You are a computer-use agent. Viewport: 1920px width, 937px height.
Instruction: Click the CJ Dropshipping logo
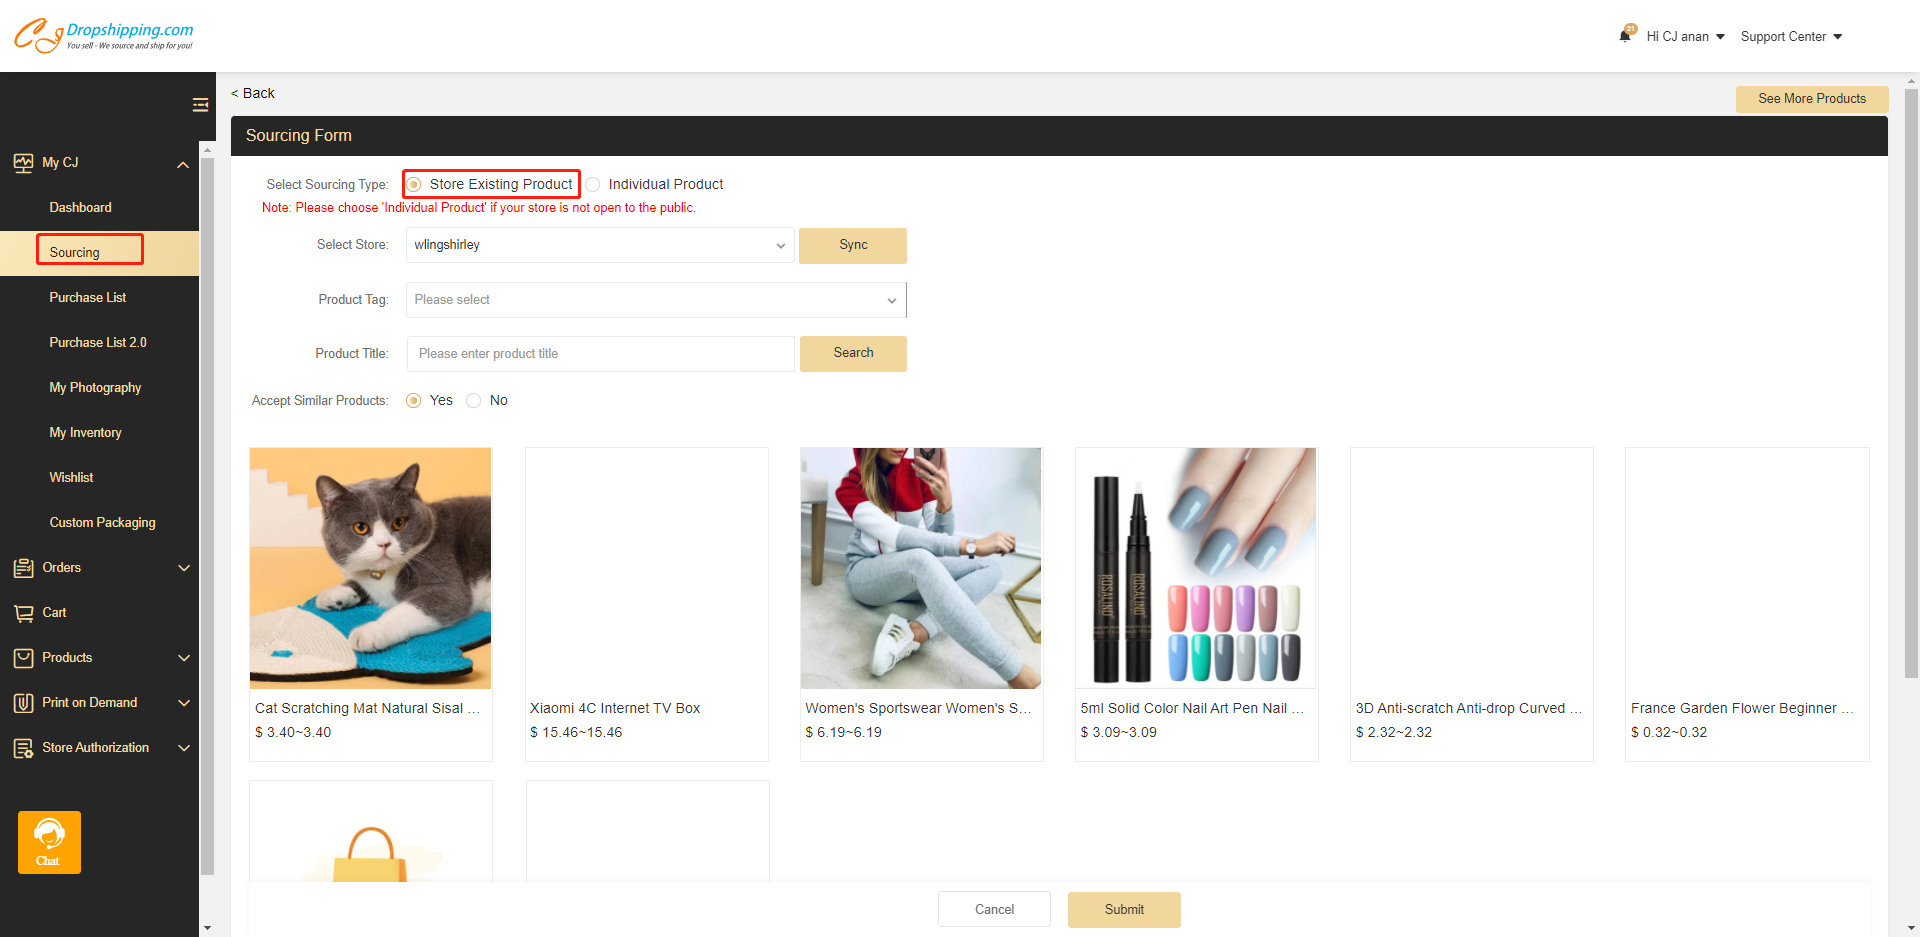coord(104,35)
